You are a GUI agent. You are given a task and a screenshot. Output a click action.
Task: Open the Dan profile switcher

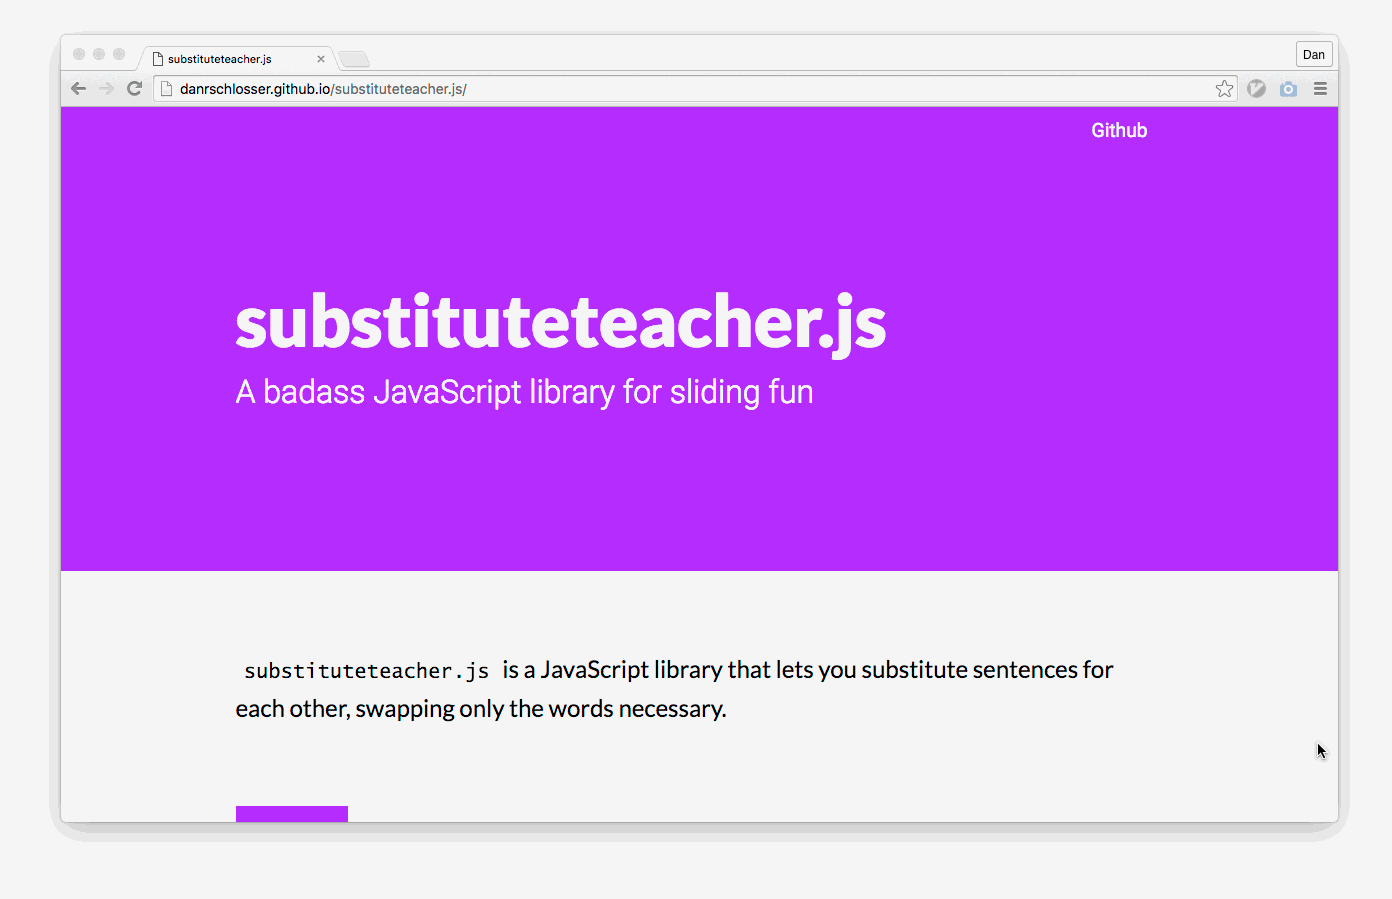(x=1314, y=55)
